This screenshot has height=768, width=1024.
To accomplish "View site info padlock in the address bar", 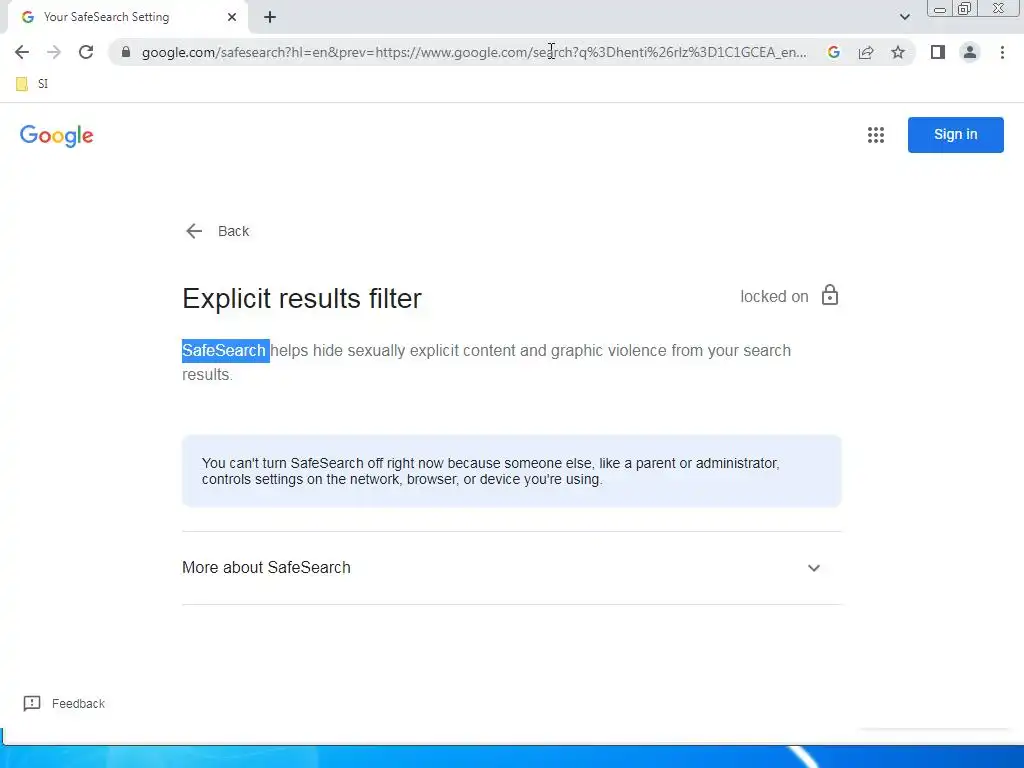I will (126, 52).
